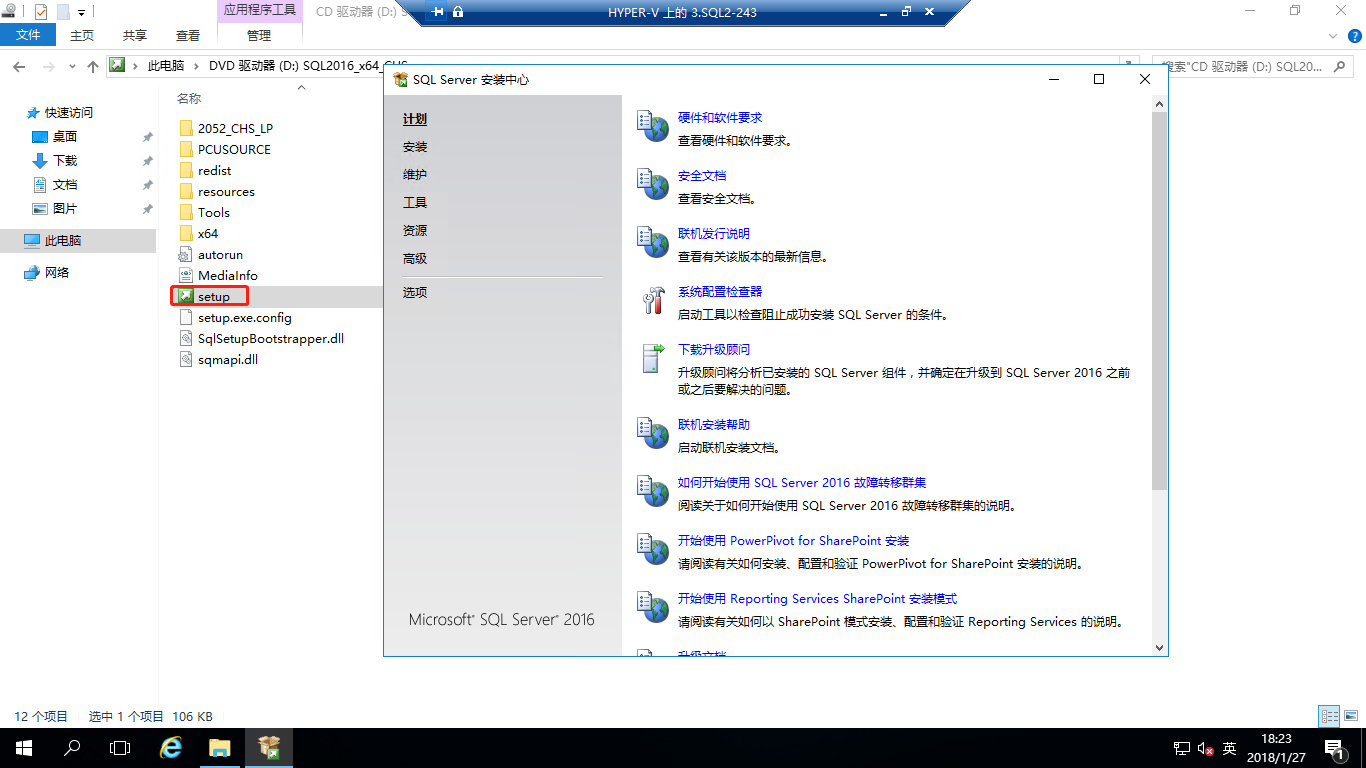
Task: Click the SQL Server setup taskbar icon
Action: click(x=268, y=747)
